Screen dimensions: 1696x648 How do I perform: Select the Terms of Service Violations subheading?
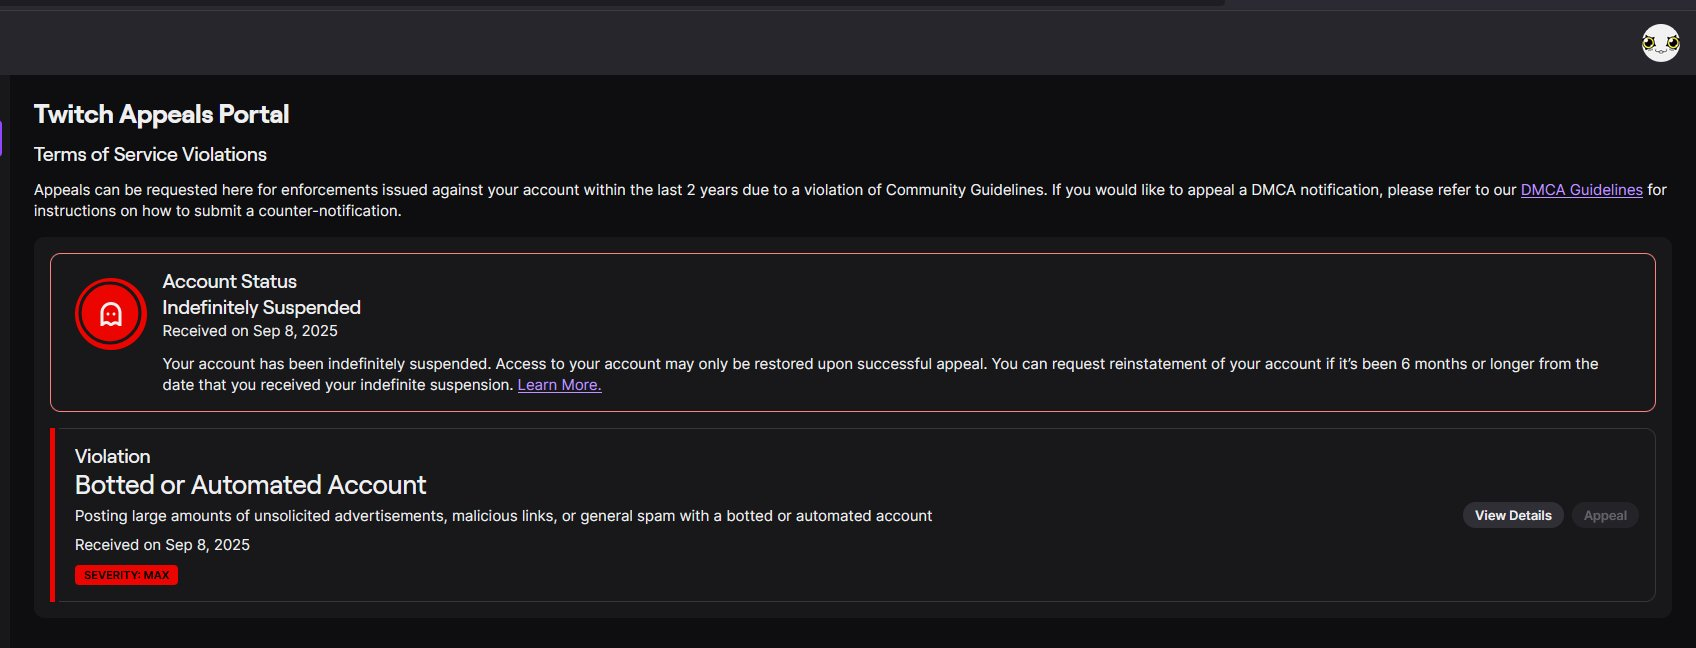point(150,155)
